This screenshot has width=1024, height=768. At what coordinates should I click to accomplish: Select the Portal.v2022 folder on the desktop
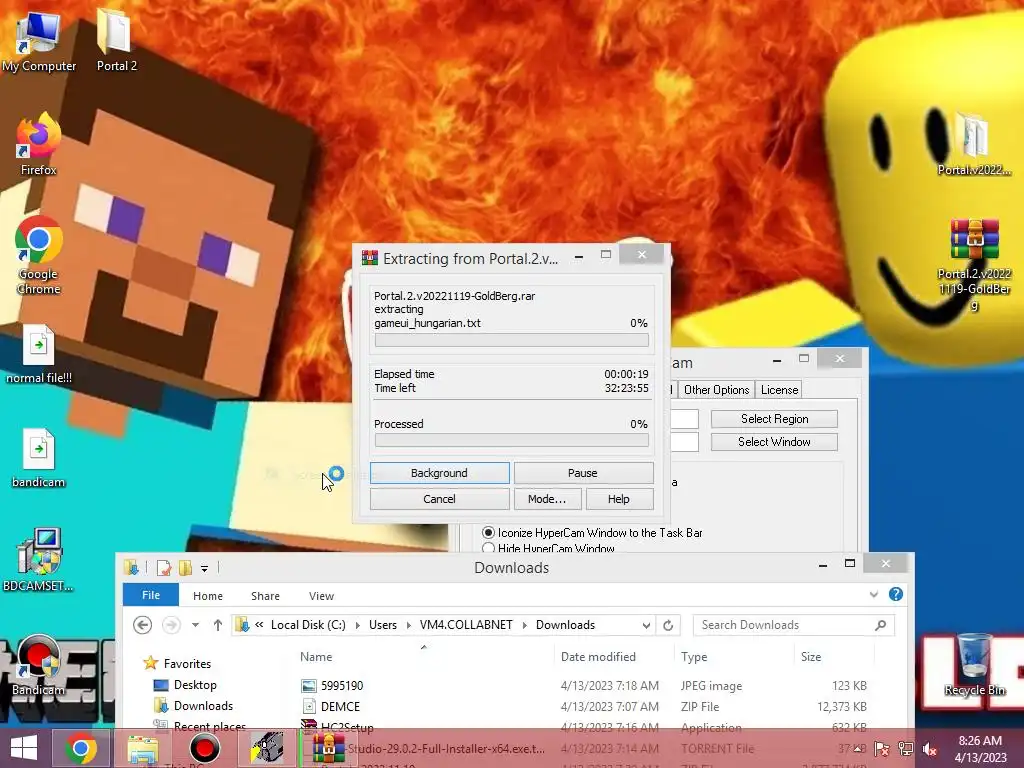[974, 145]
